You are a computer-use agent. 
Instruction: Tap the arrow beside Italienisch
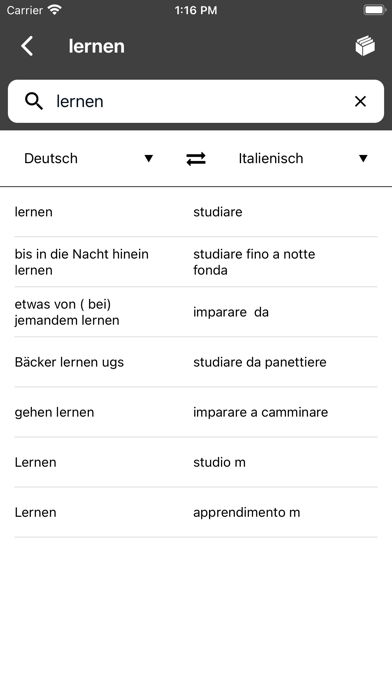pos(363,158)
